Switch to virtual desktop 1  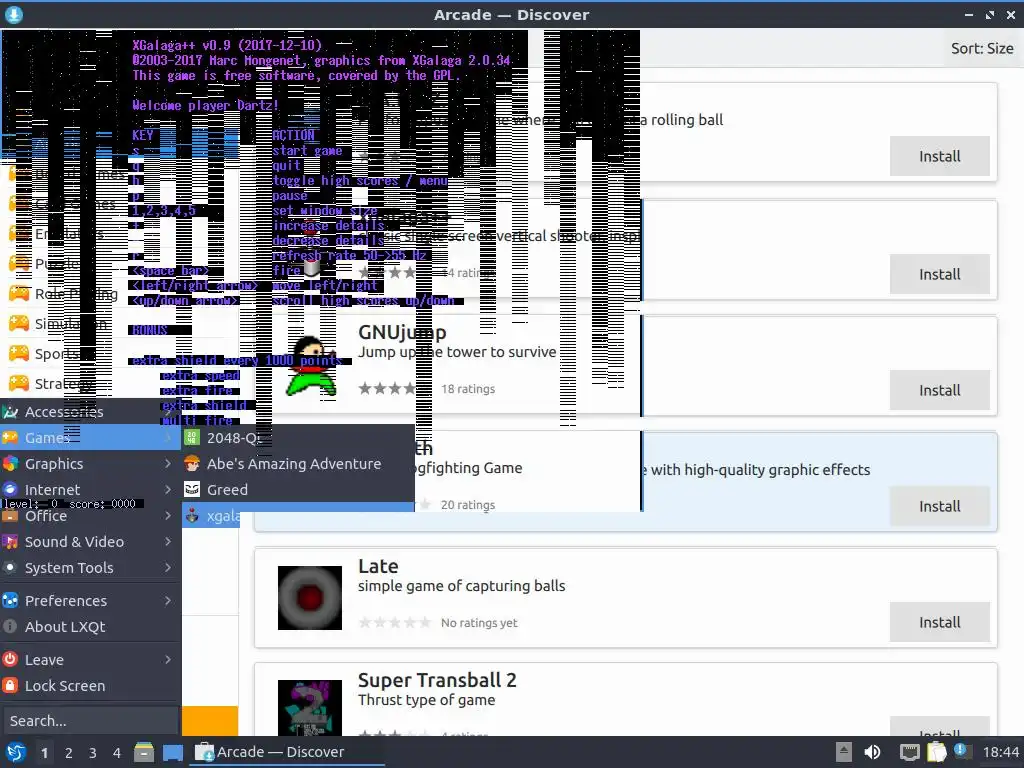tap(44, 753)
